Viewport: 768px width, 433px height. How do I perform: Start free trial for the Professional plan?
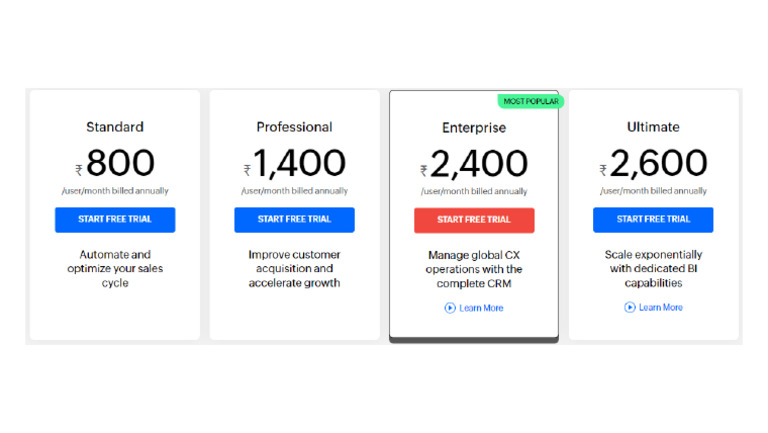click(x=294, y=220)
